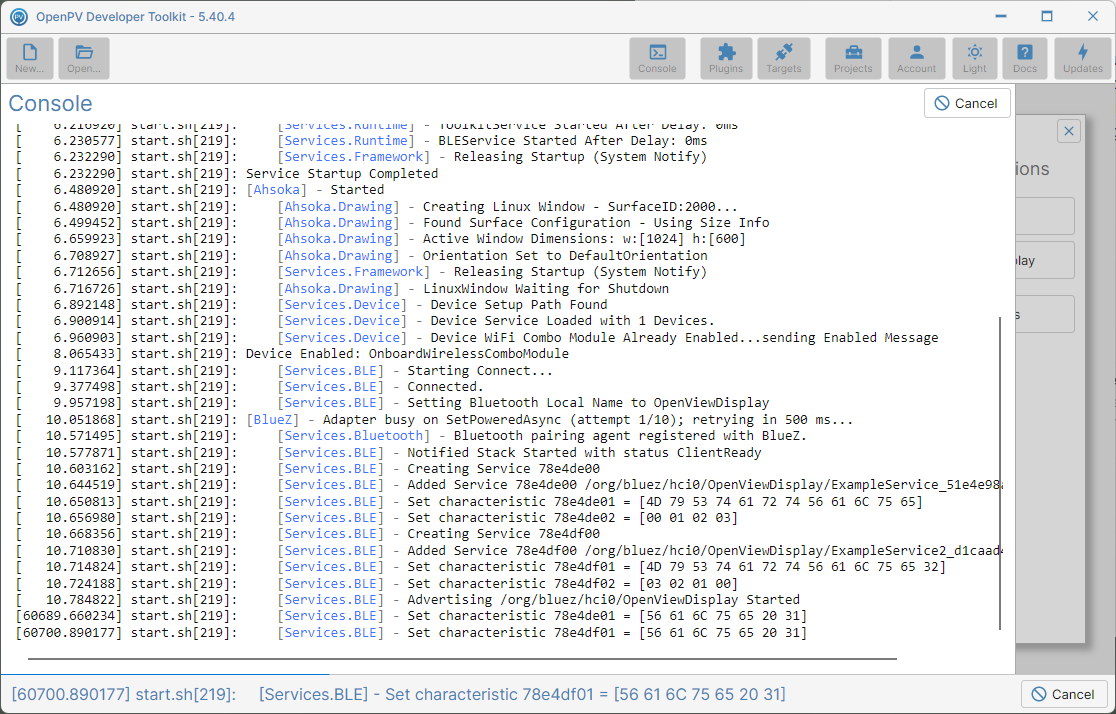
Task: Select the '[Ahsoka] - Started' log line
Action: click(200, 190)
